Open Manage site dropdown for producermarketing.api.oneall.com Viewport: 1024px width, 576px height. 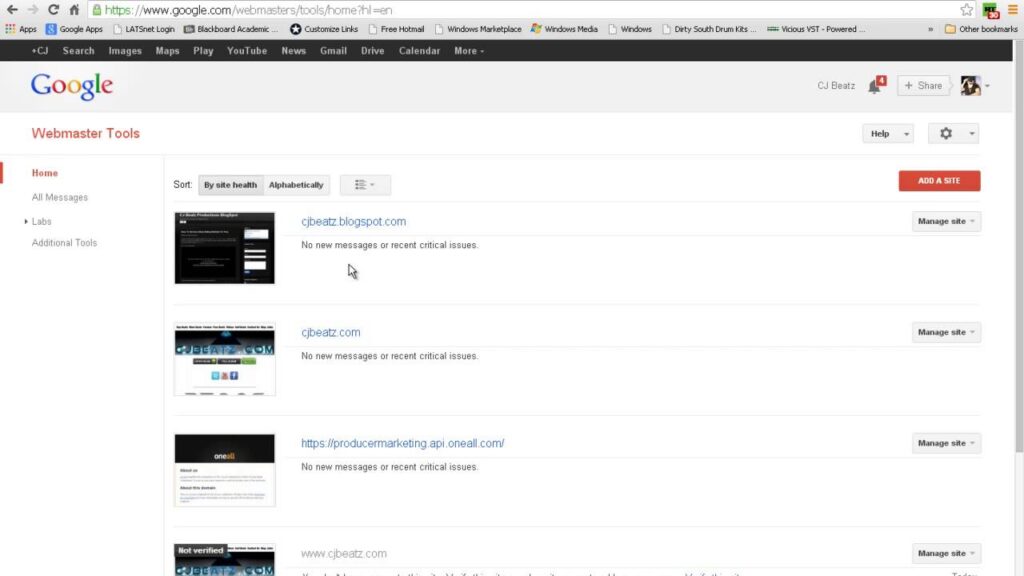point(946,443)
